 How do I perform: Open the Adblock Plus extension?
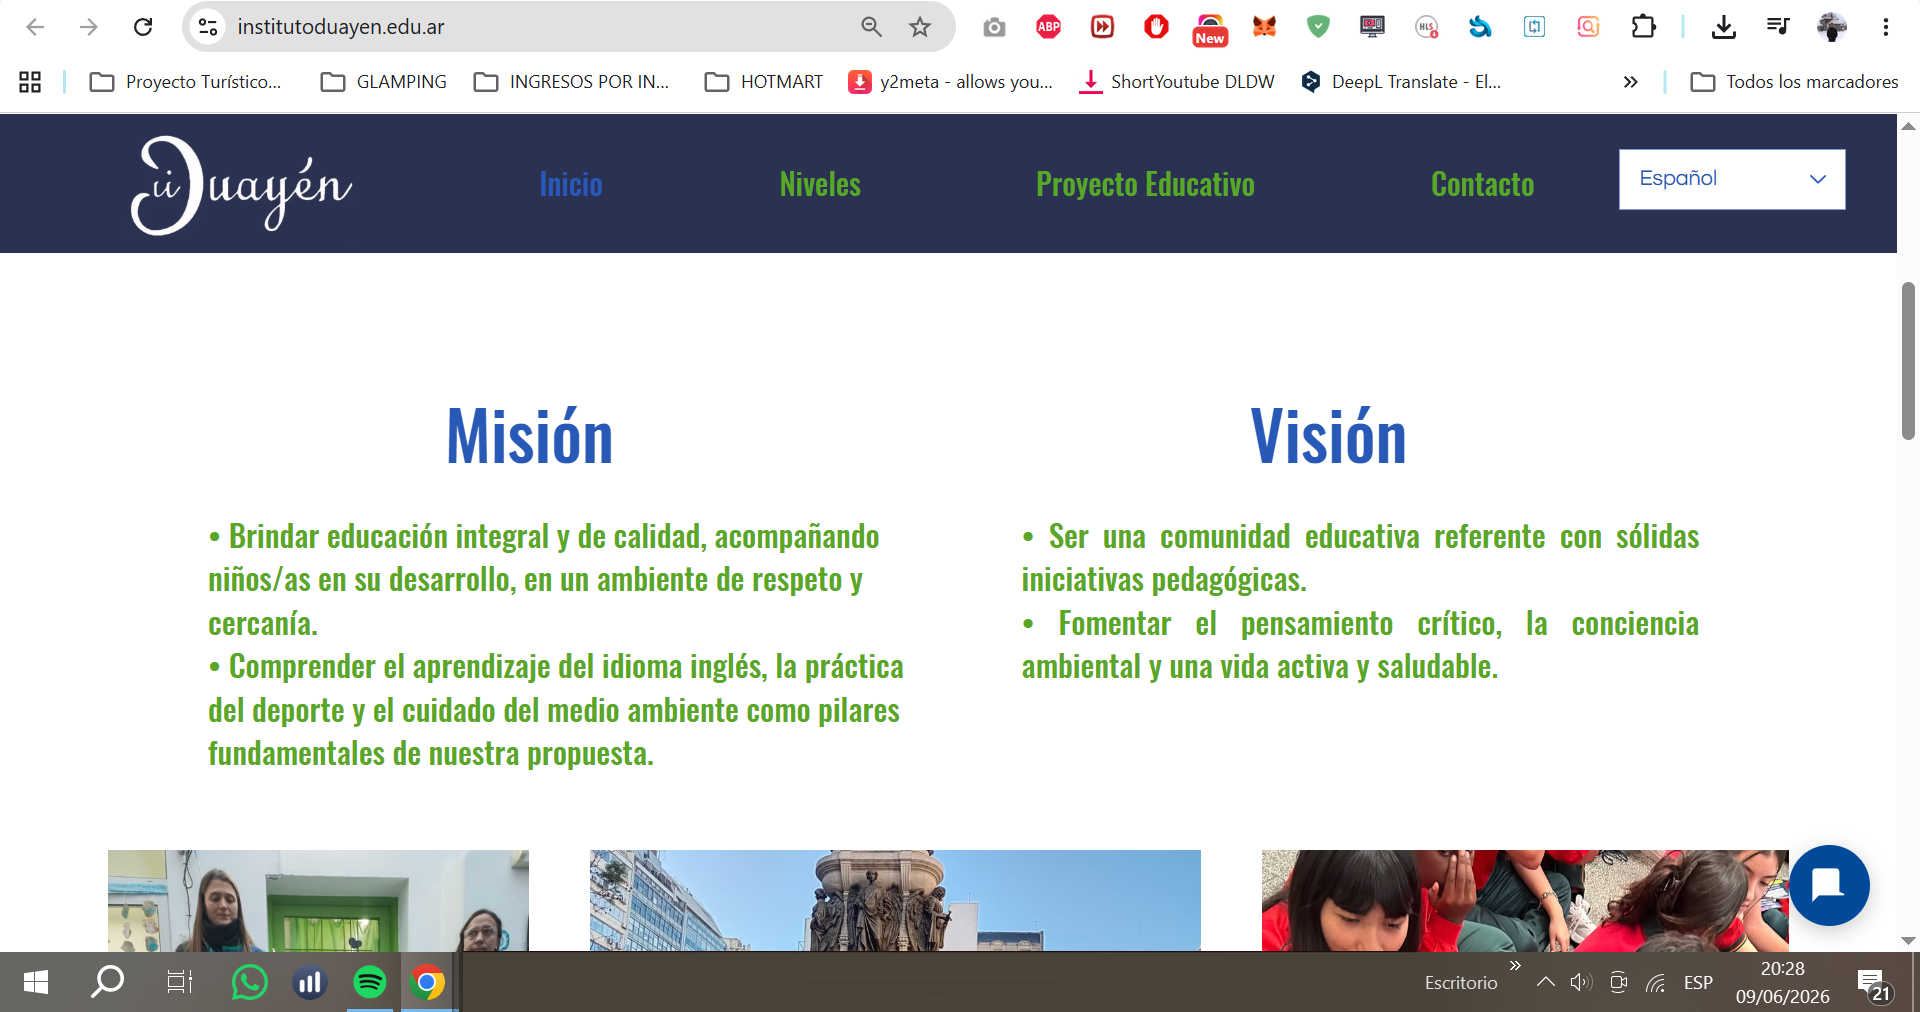[x=1048, y=27]
